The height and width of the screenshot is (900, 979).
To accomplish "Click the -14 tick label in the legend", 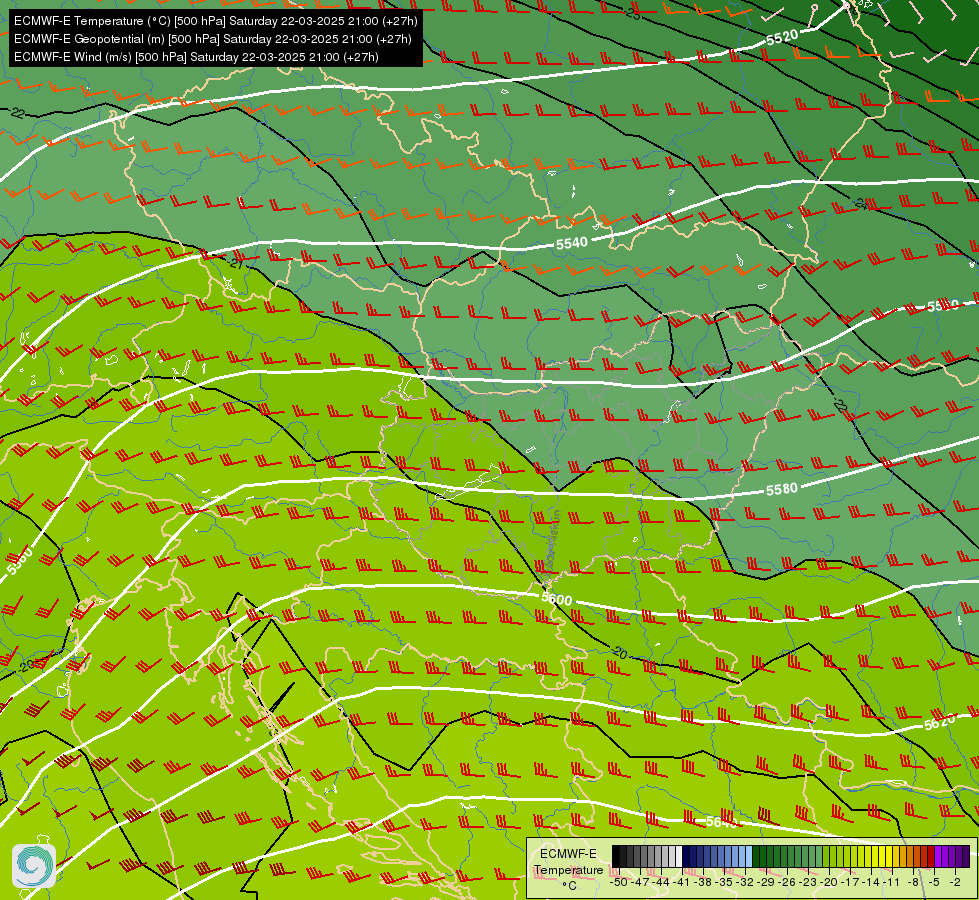I will click(871, 882).
